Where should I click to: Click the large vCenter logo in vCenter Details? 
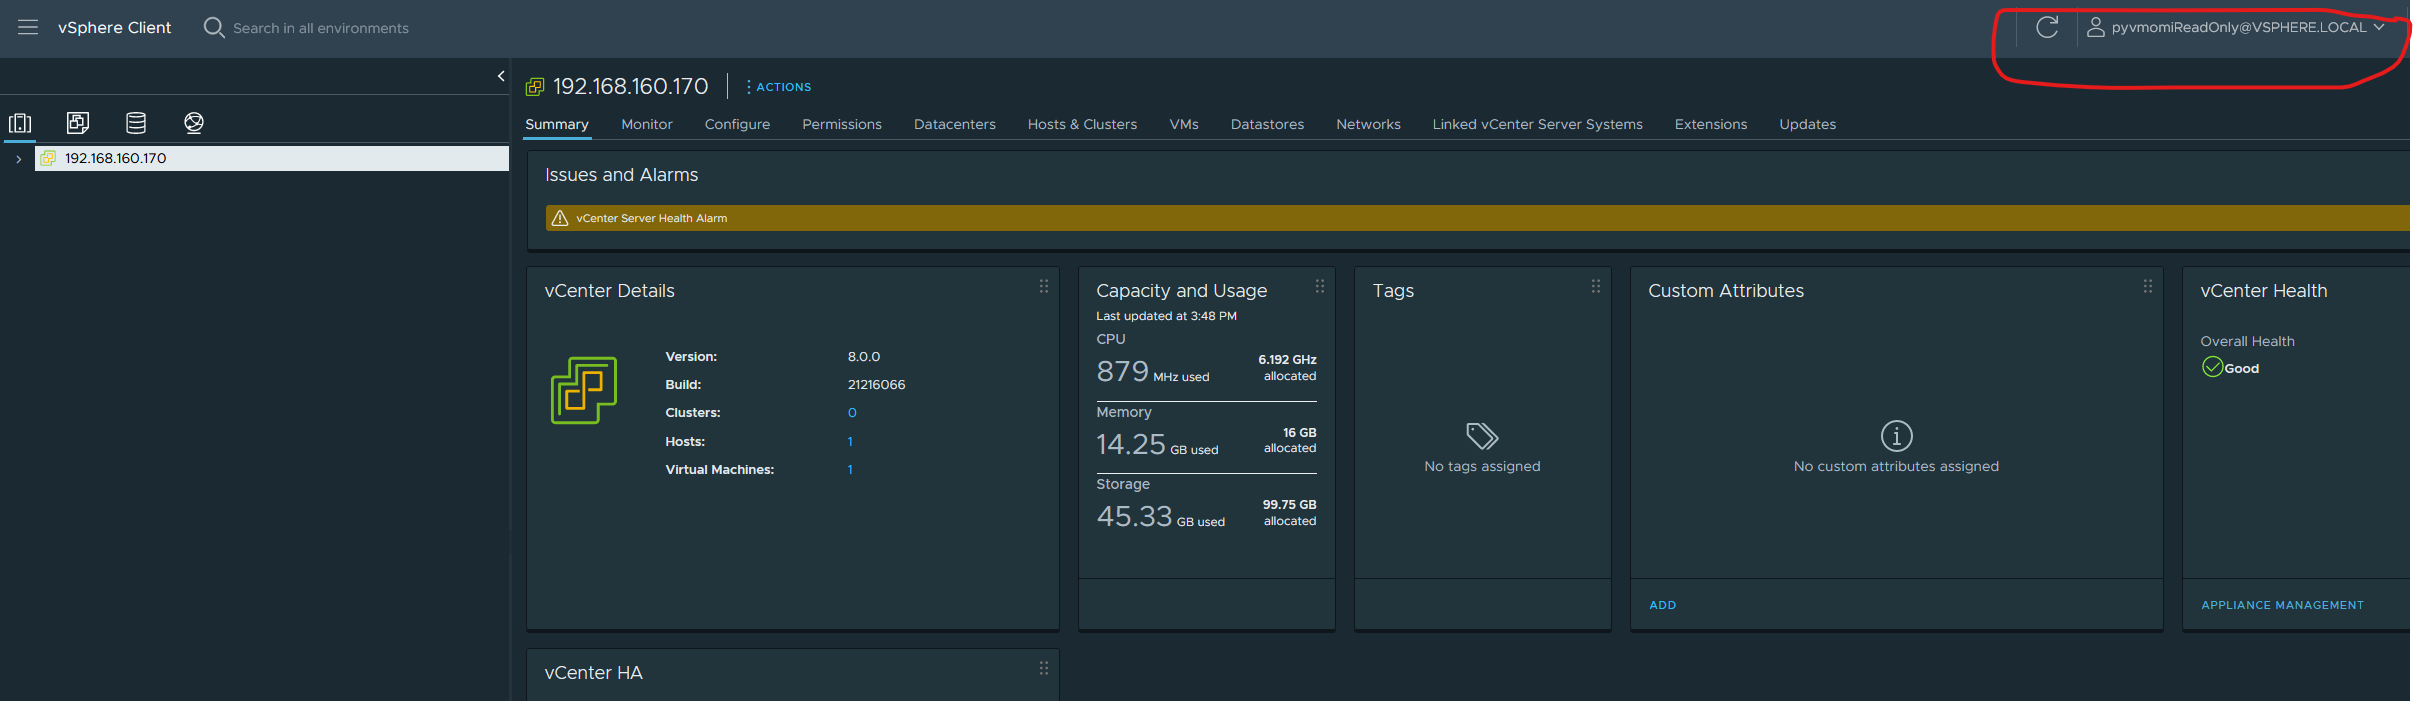point(584,390)
